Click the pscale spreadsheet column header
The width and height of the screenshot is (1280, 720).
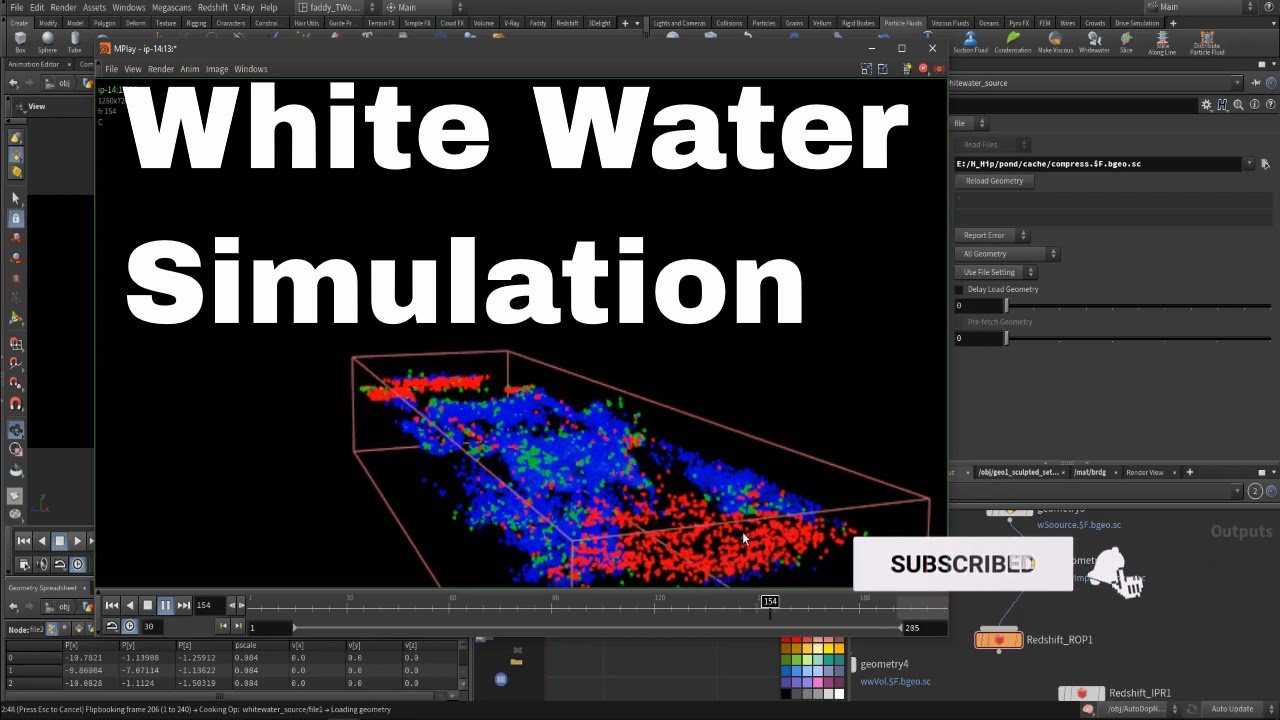pos(245,645)
